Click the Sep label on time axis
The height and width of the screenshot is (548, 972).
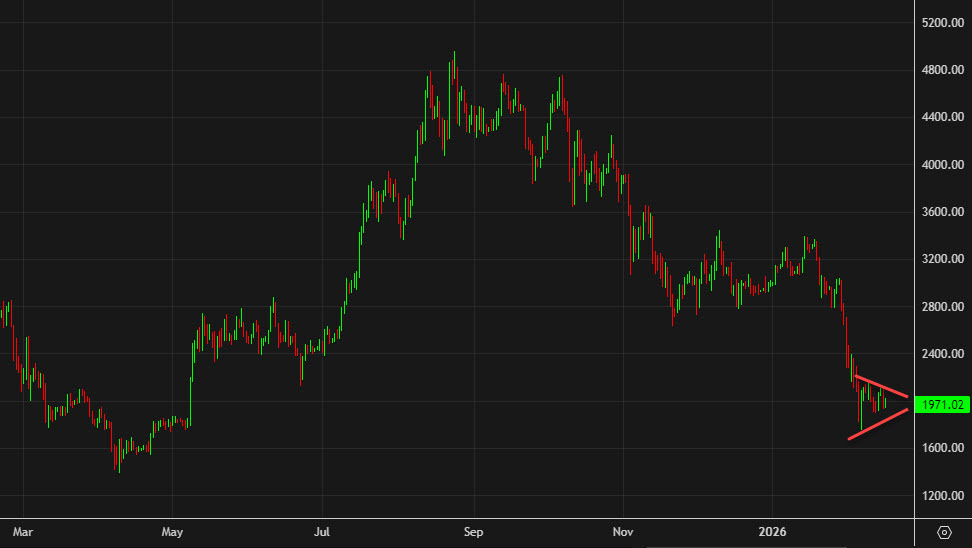474,532
